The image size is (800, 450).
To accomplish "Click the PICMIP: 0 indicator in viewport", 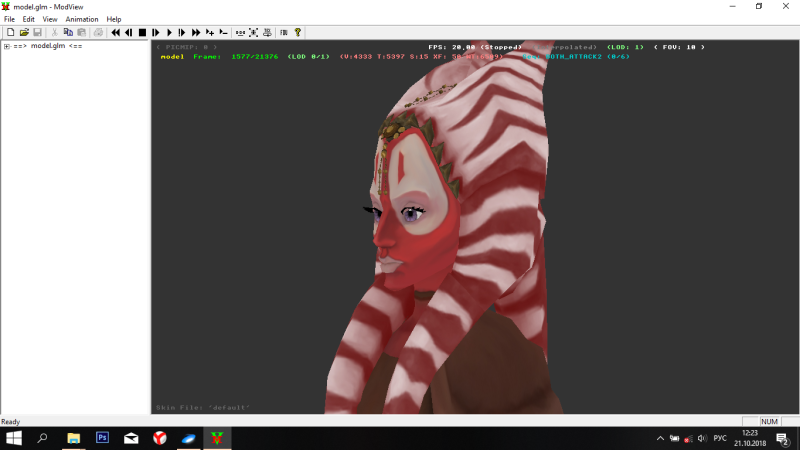I will [x=187, y=47].
